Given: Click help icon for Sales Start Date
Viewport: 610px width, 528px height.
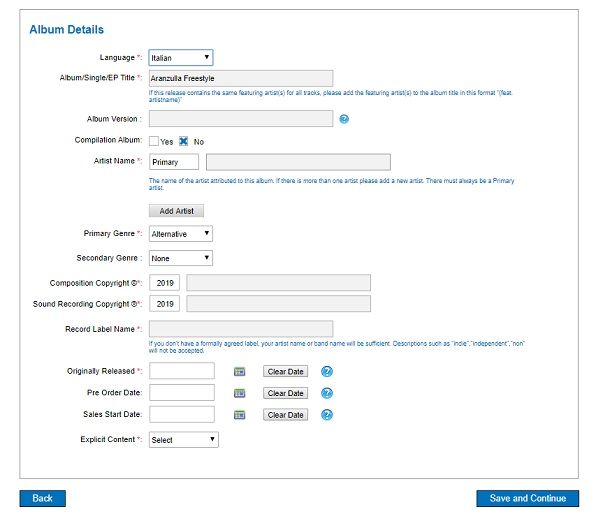Looking at the screenshot, I should tap(327, 415).
